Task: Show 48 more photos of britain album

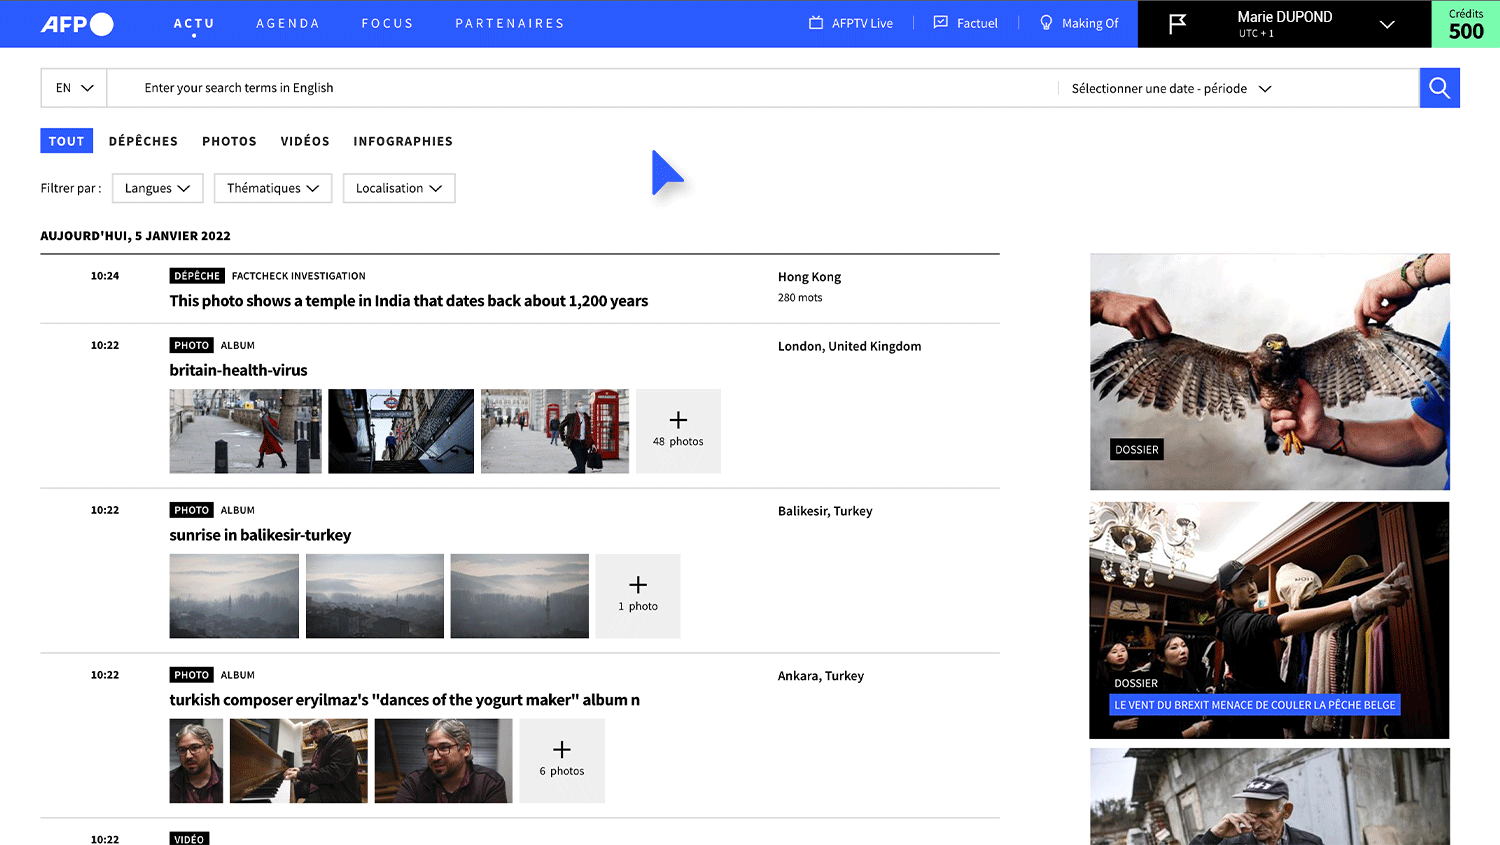Action: click(678, 431)
